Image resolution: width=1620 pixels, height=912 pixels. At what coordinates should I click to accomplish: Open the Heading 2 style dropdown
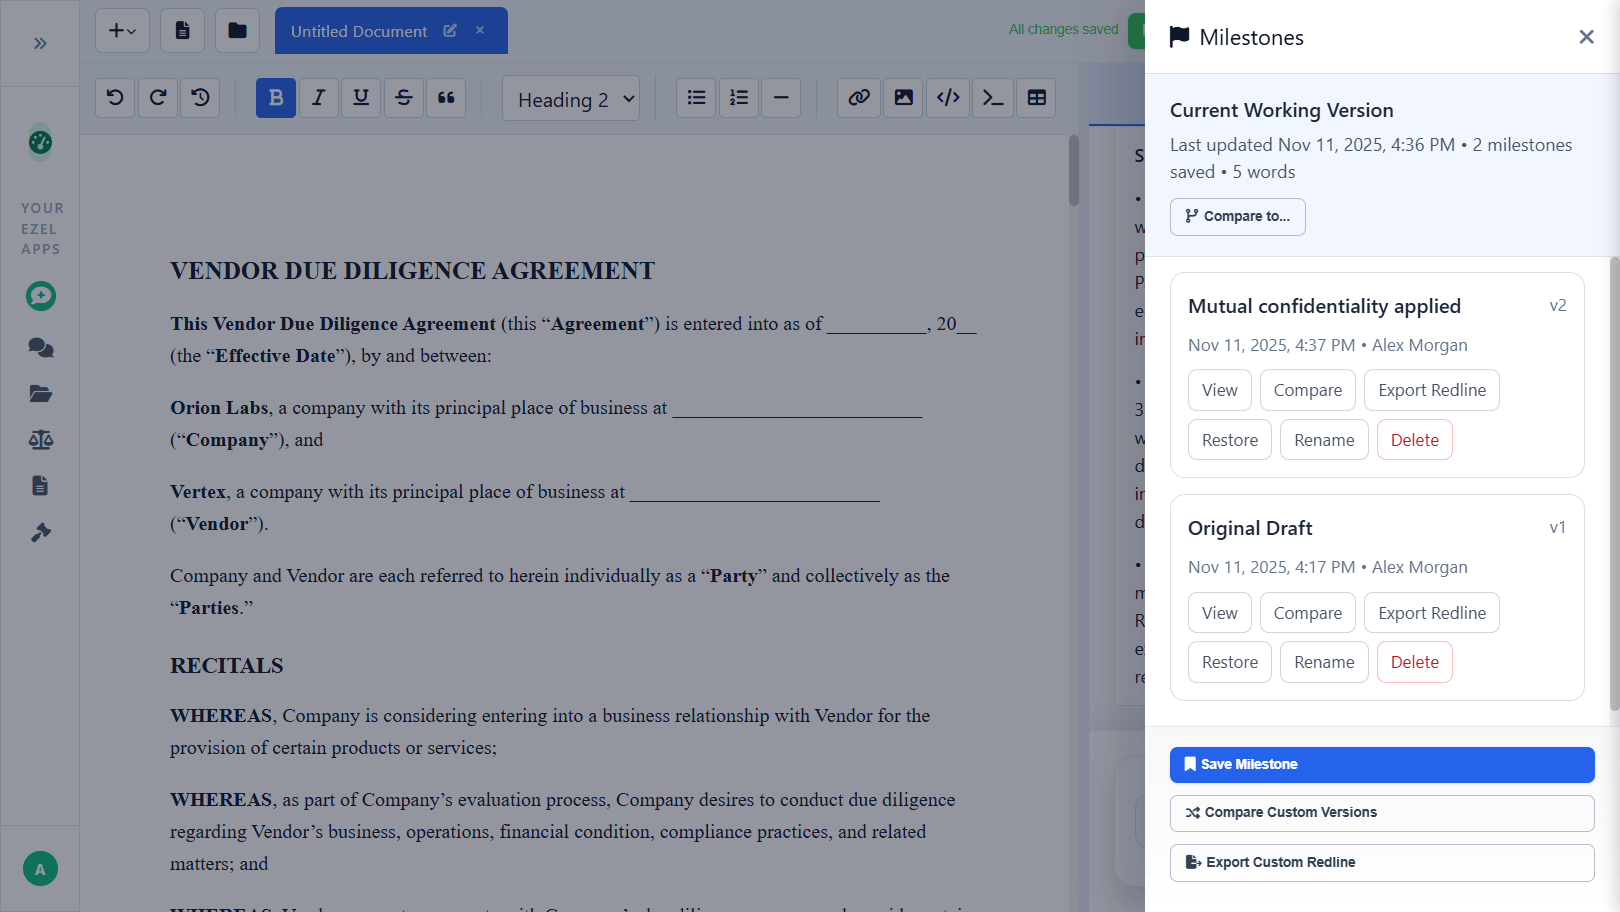(x=571, y=99)
